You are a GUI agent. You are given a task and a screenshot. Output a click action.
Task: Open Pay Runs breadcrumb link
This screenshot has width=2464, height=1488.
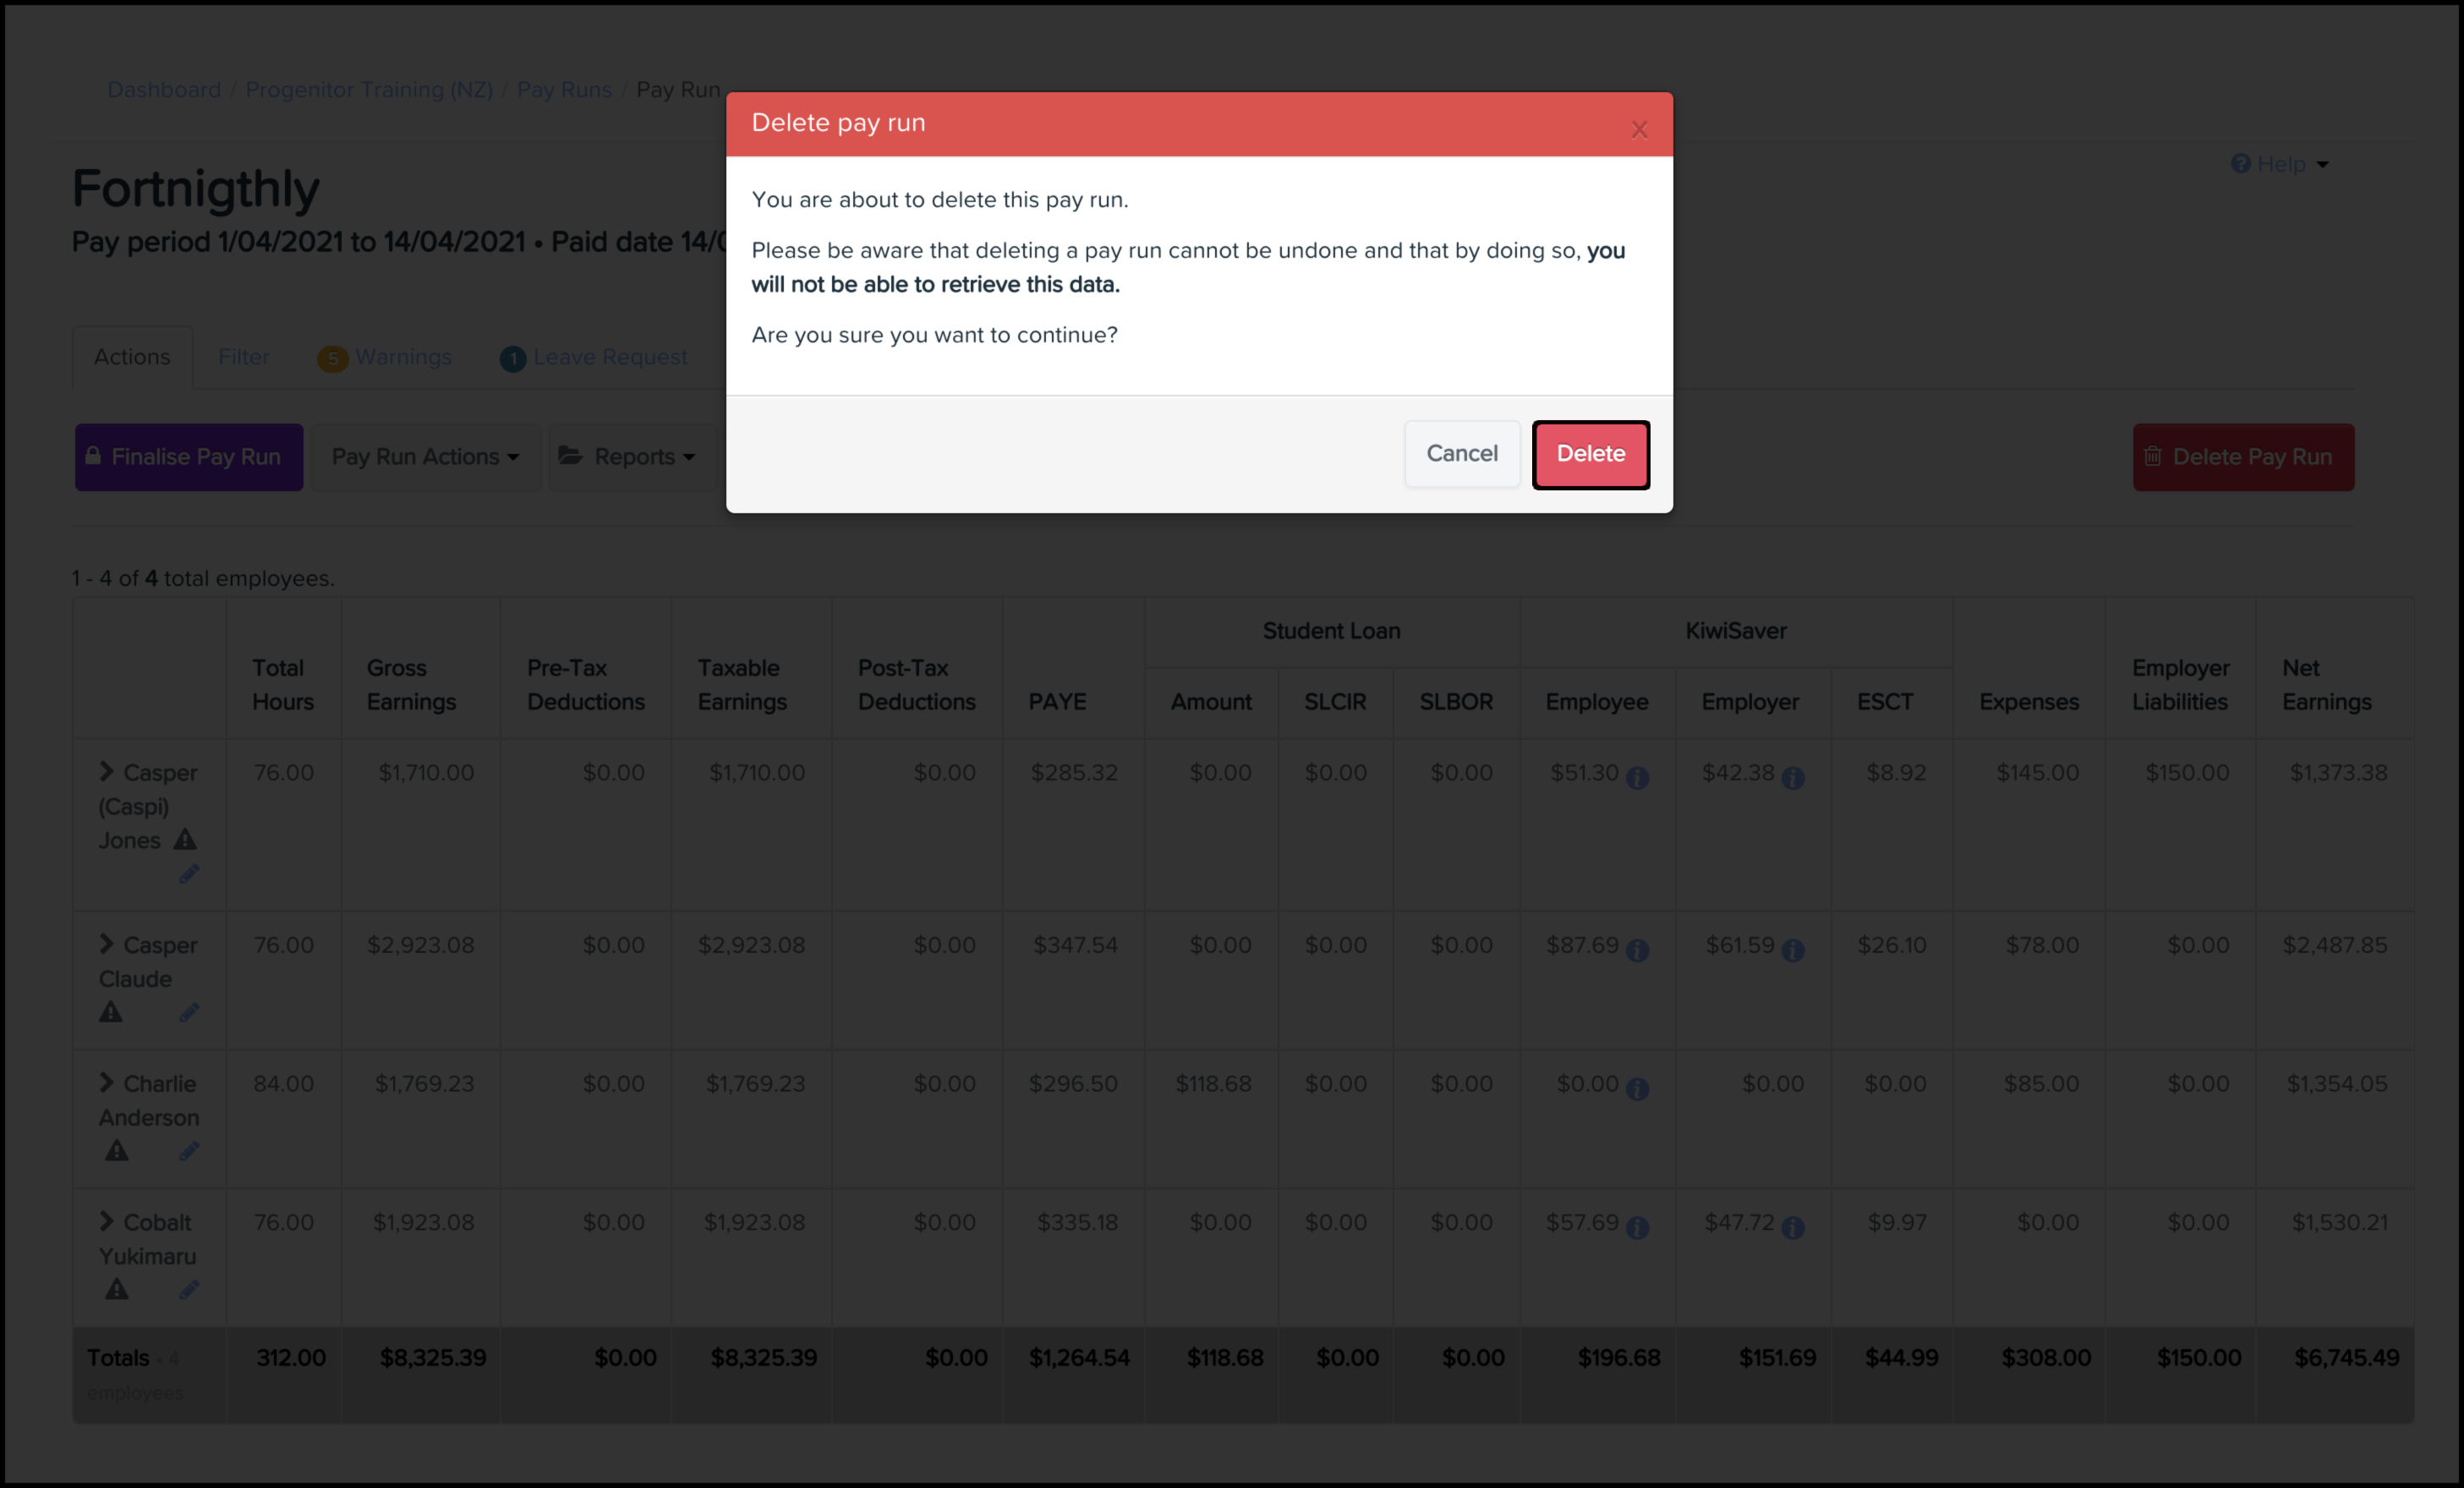click(x=563, y=90)
